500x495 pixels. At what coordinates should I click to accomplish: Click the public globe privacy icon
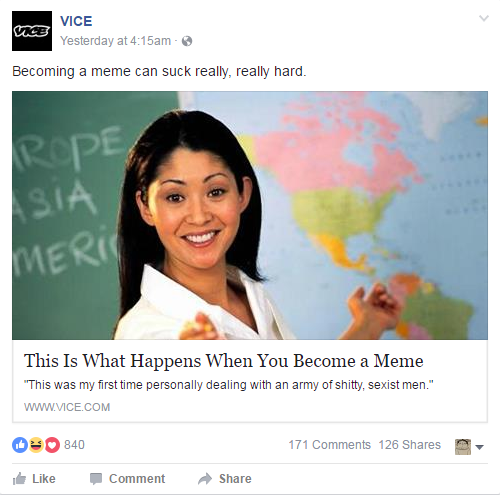187,41
